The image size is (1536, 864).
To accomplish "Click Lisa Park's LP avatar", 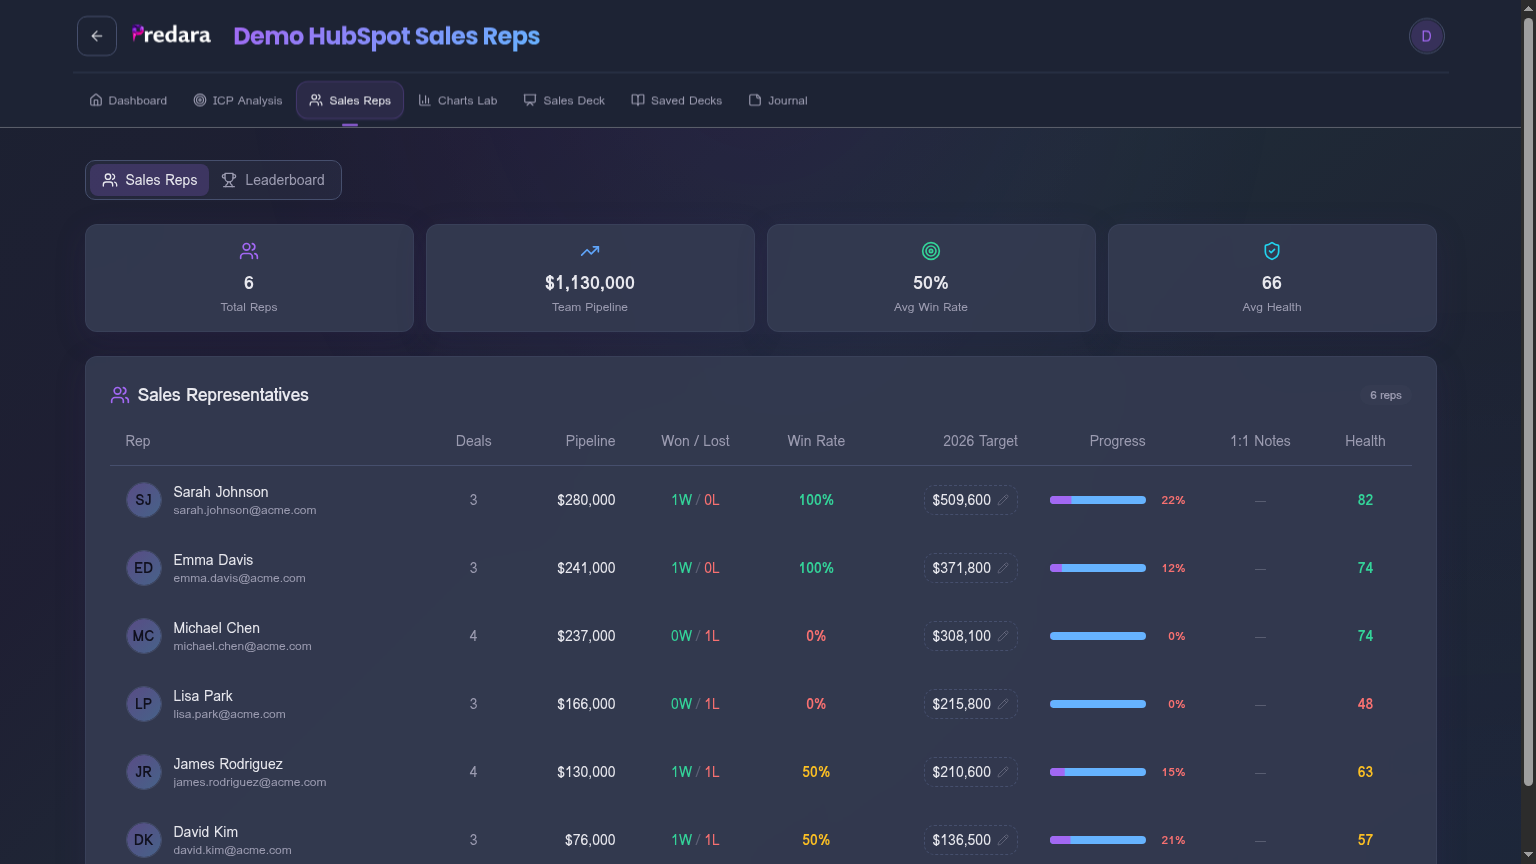I will coord(144,704).
